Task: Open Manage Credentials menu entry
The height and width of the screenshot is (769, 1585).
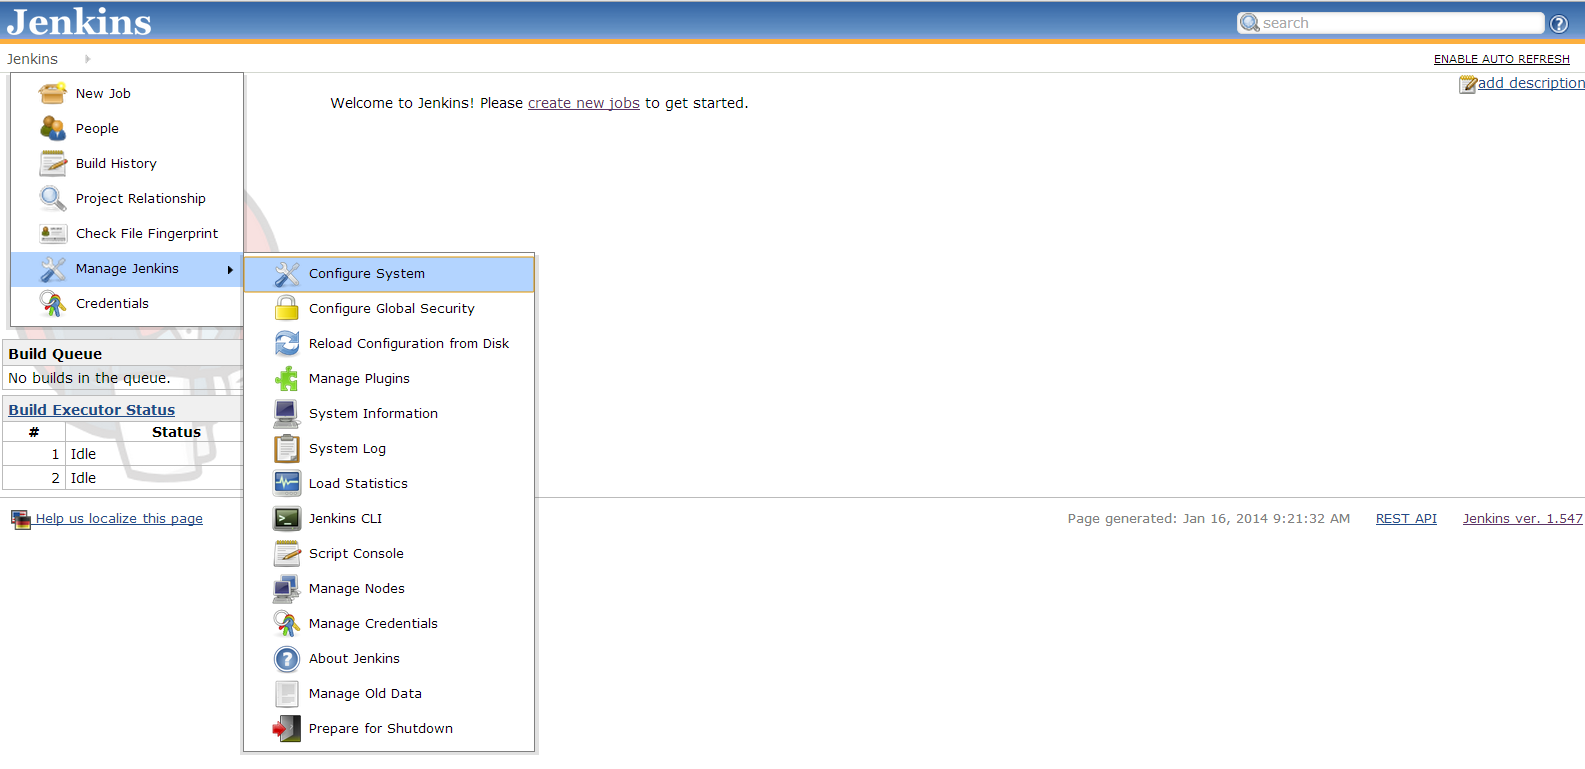Action: (389, 624)
